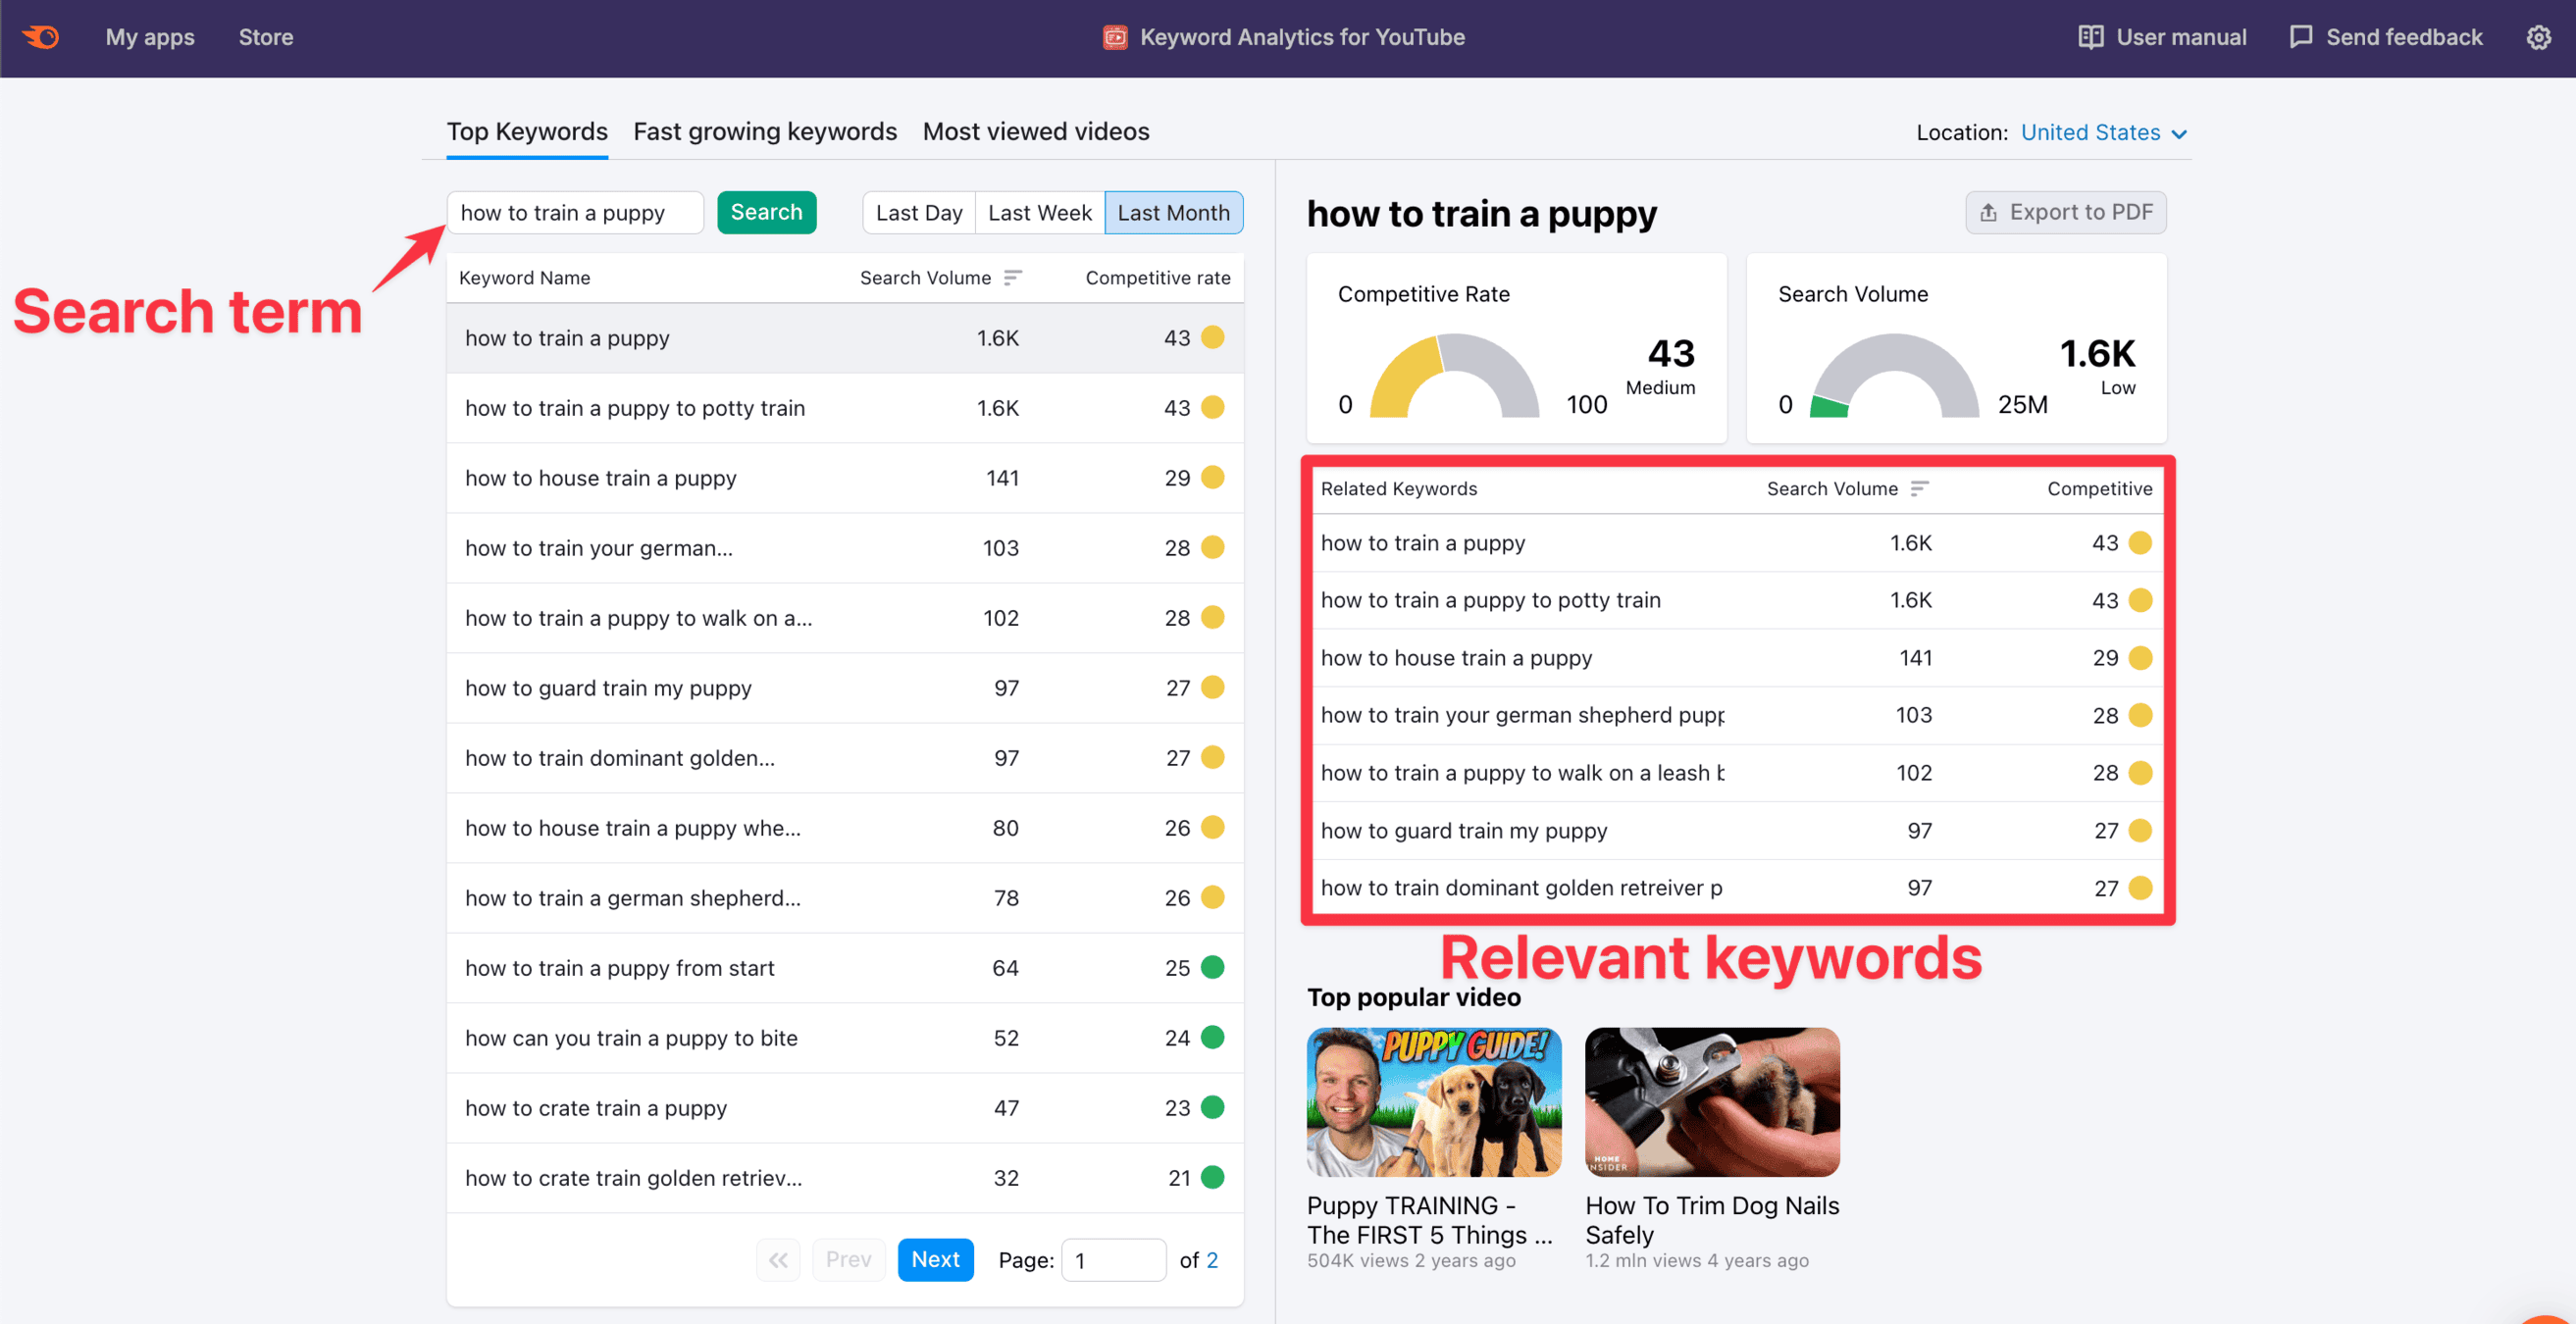Select 'how to train your german...' row
Screen dimensions: 2576x1324
845,548
